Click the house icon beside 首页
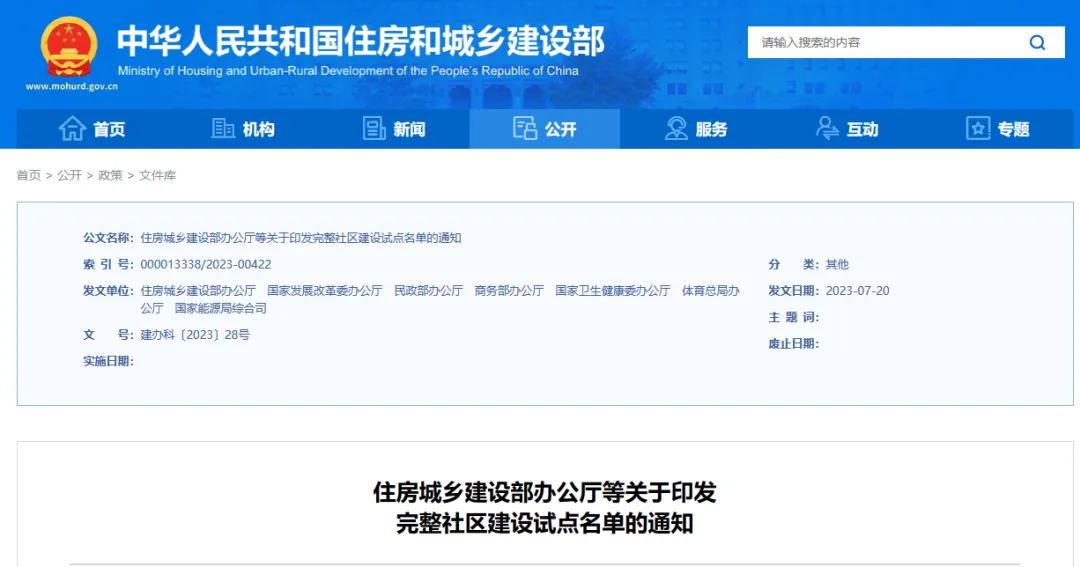This screenshot has height=567, width=1080. pyautogui.click(x=72, y=129)
